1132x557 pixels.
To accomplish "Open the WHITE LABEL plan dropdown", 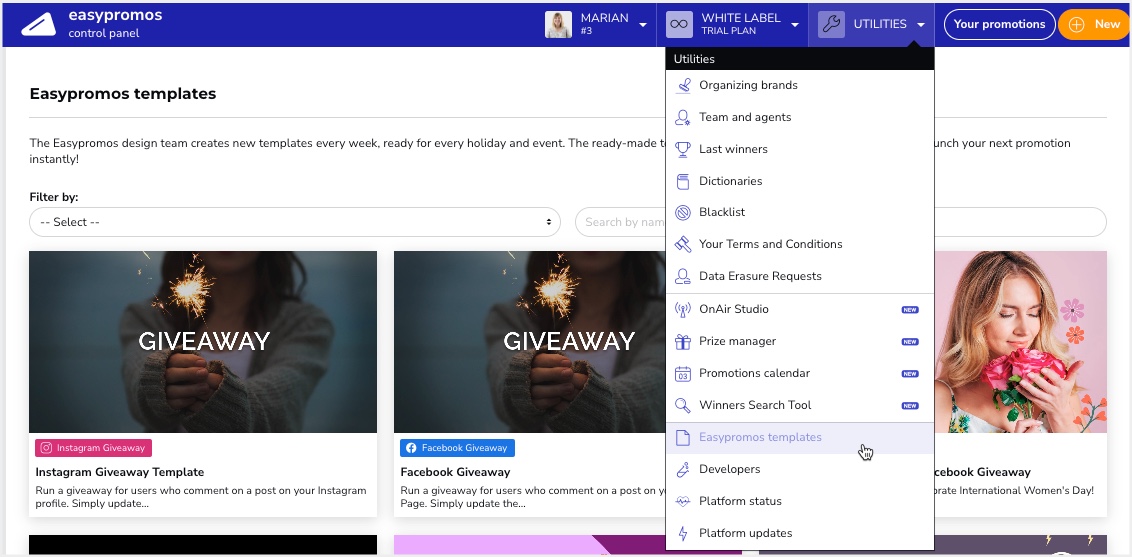I will pos(732,25).
